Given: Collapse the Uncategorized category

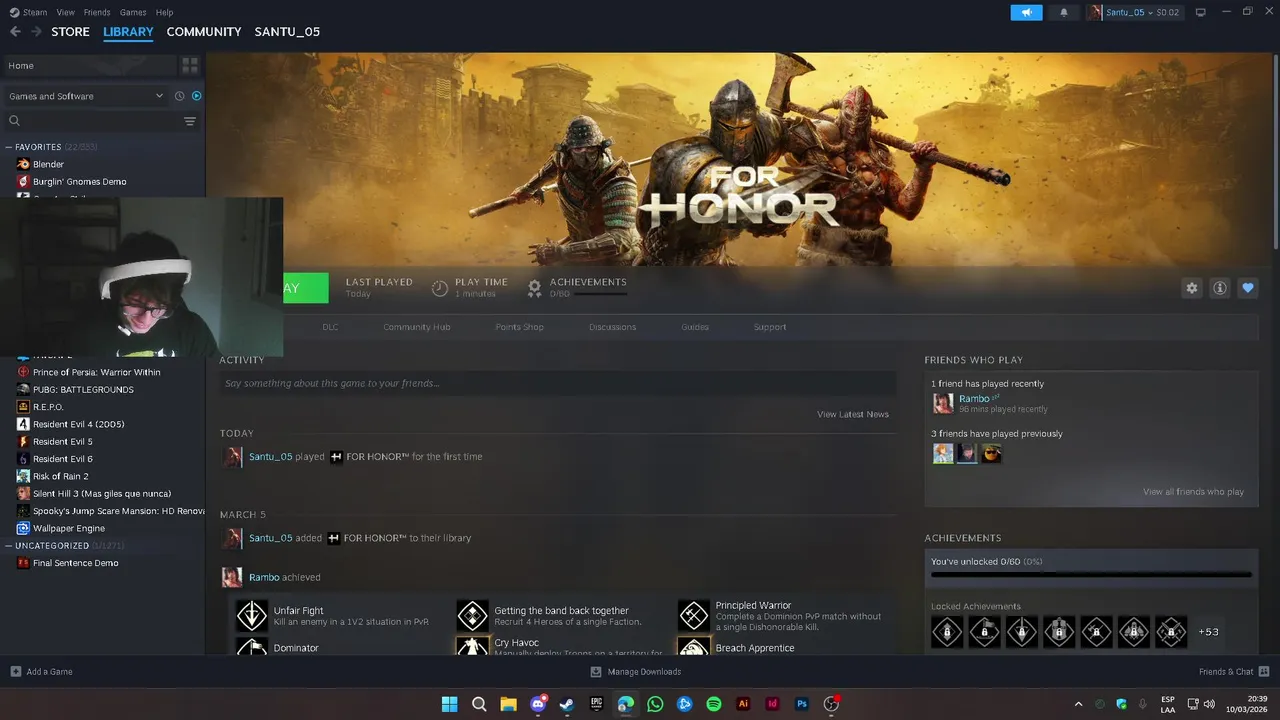Looking at the screenshot, I should [9, 546].
